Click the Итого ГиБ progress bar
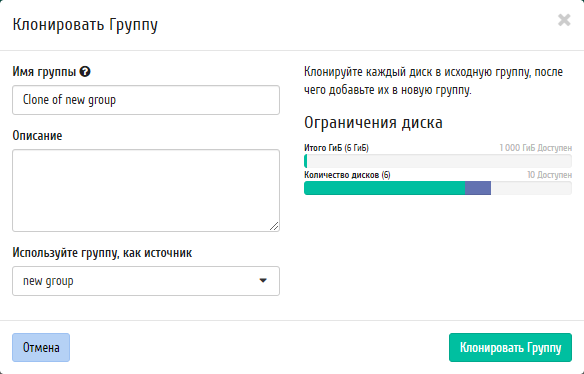 click(438, 161)
